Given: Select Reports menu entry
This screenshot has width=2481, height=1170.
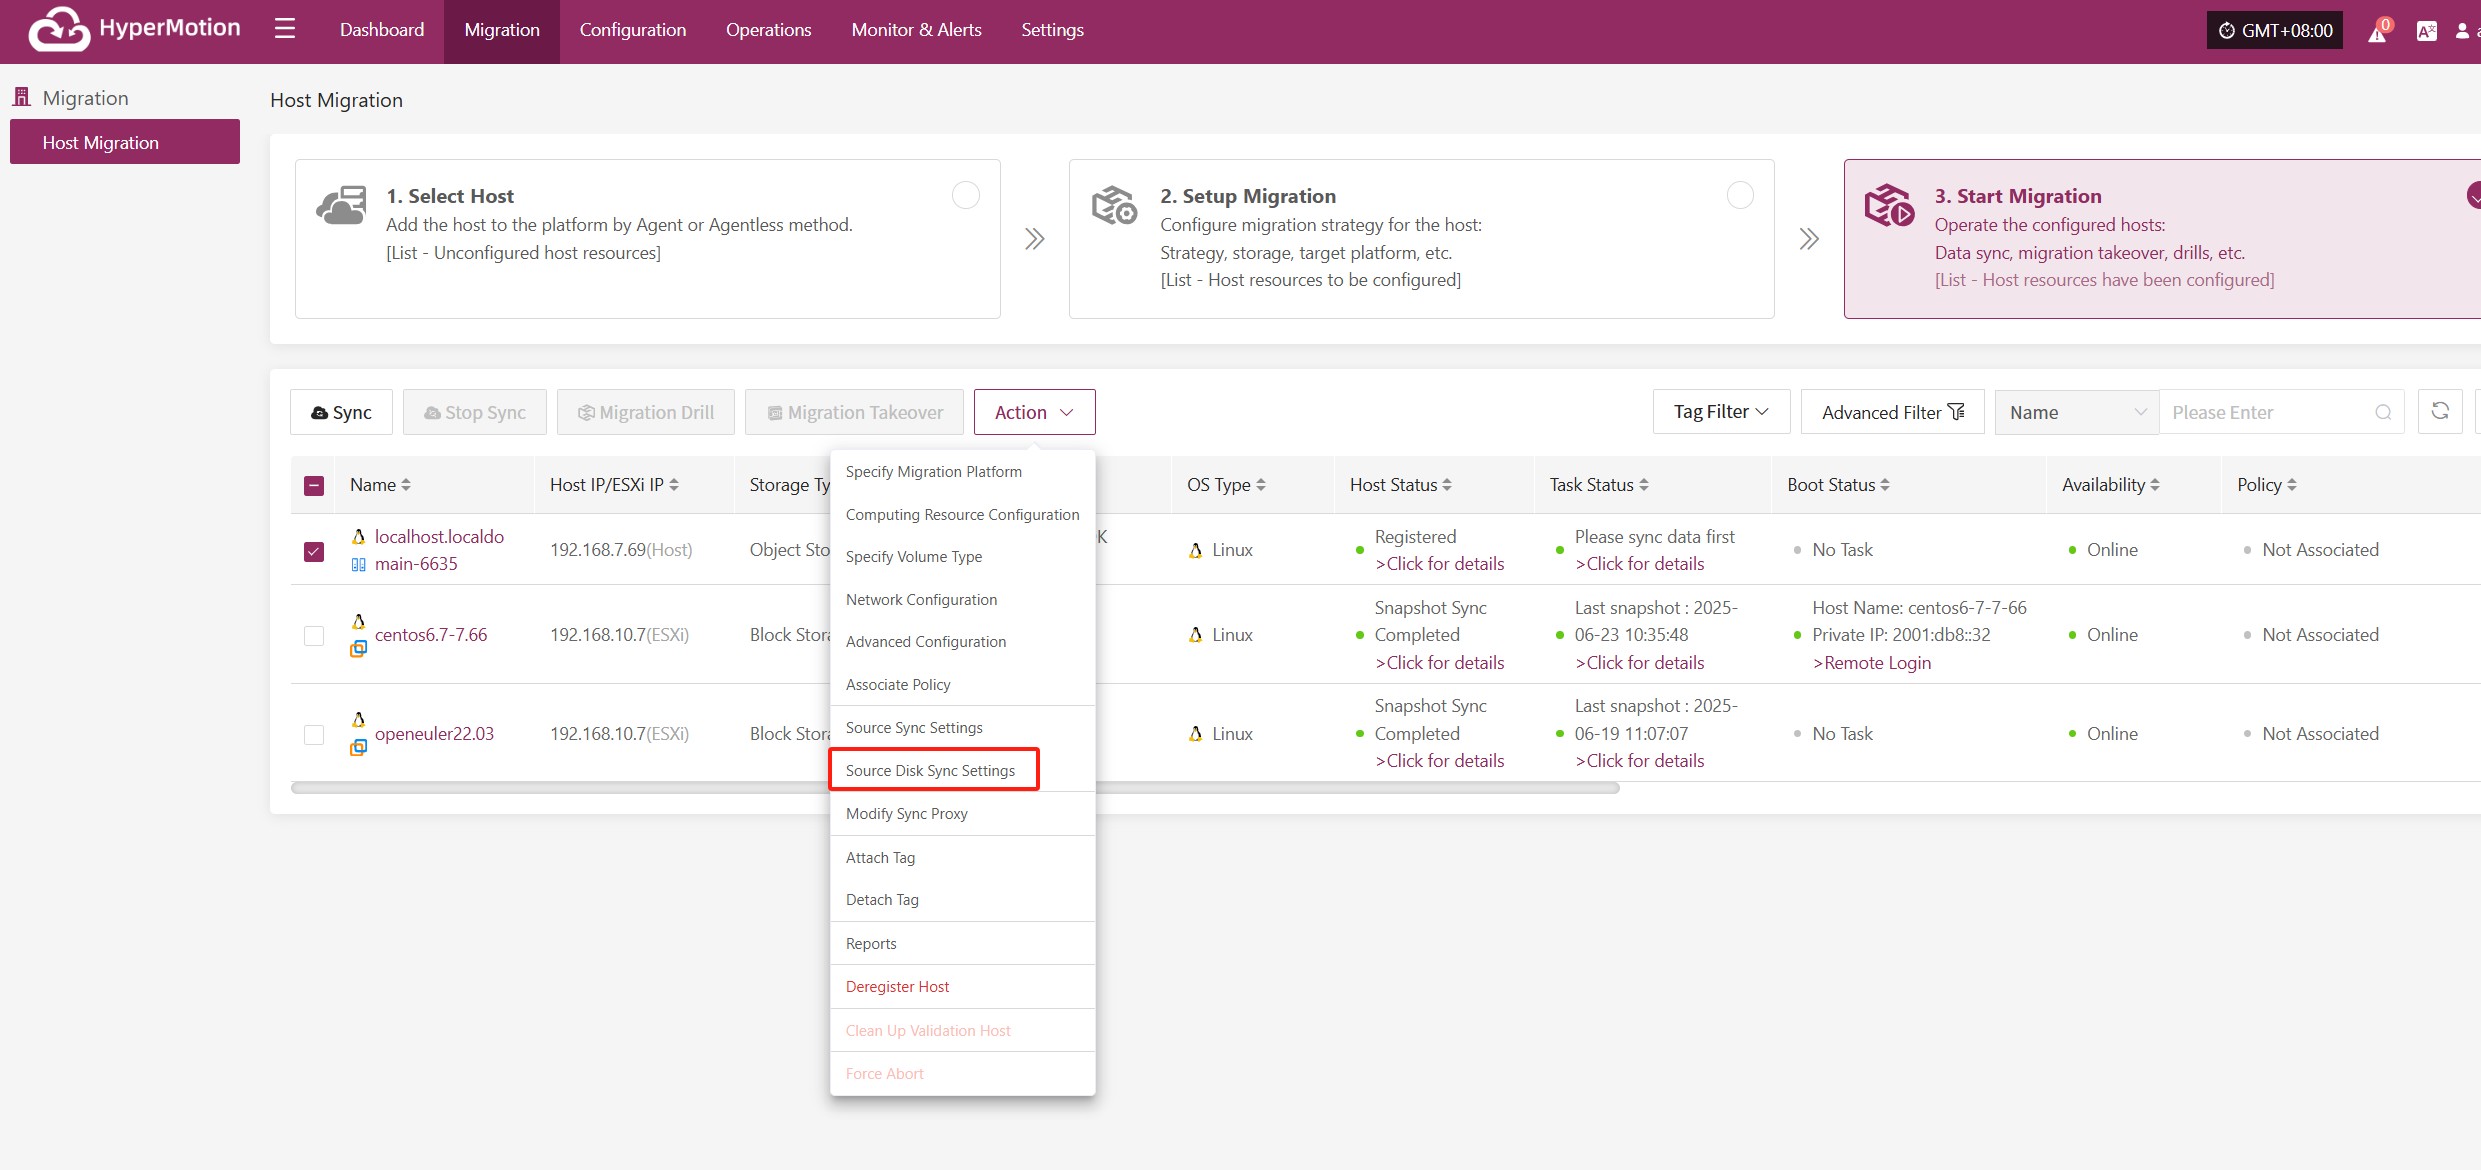Looking at the screenshot, I should [x=871, y=944].
